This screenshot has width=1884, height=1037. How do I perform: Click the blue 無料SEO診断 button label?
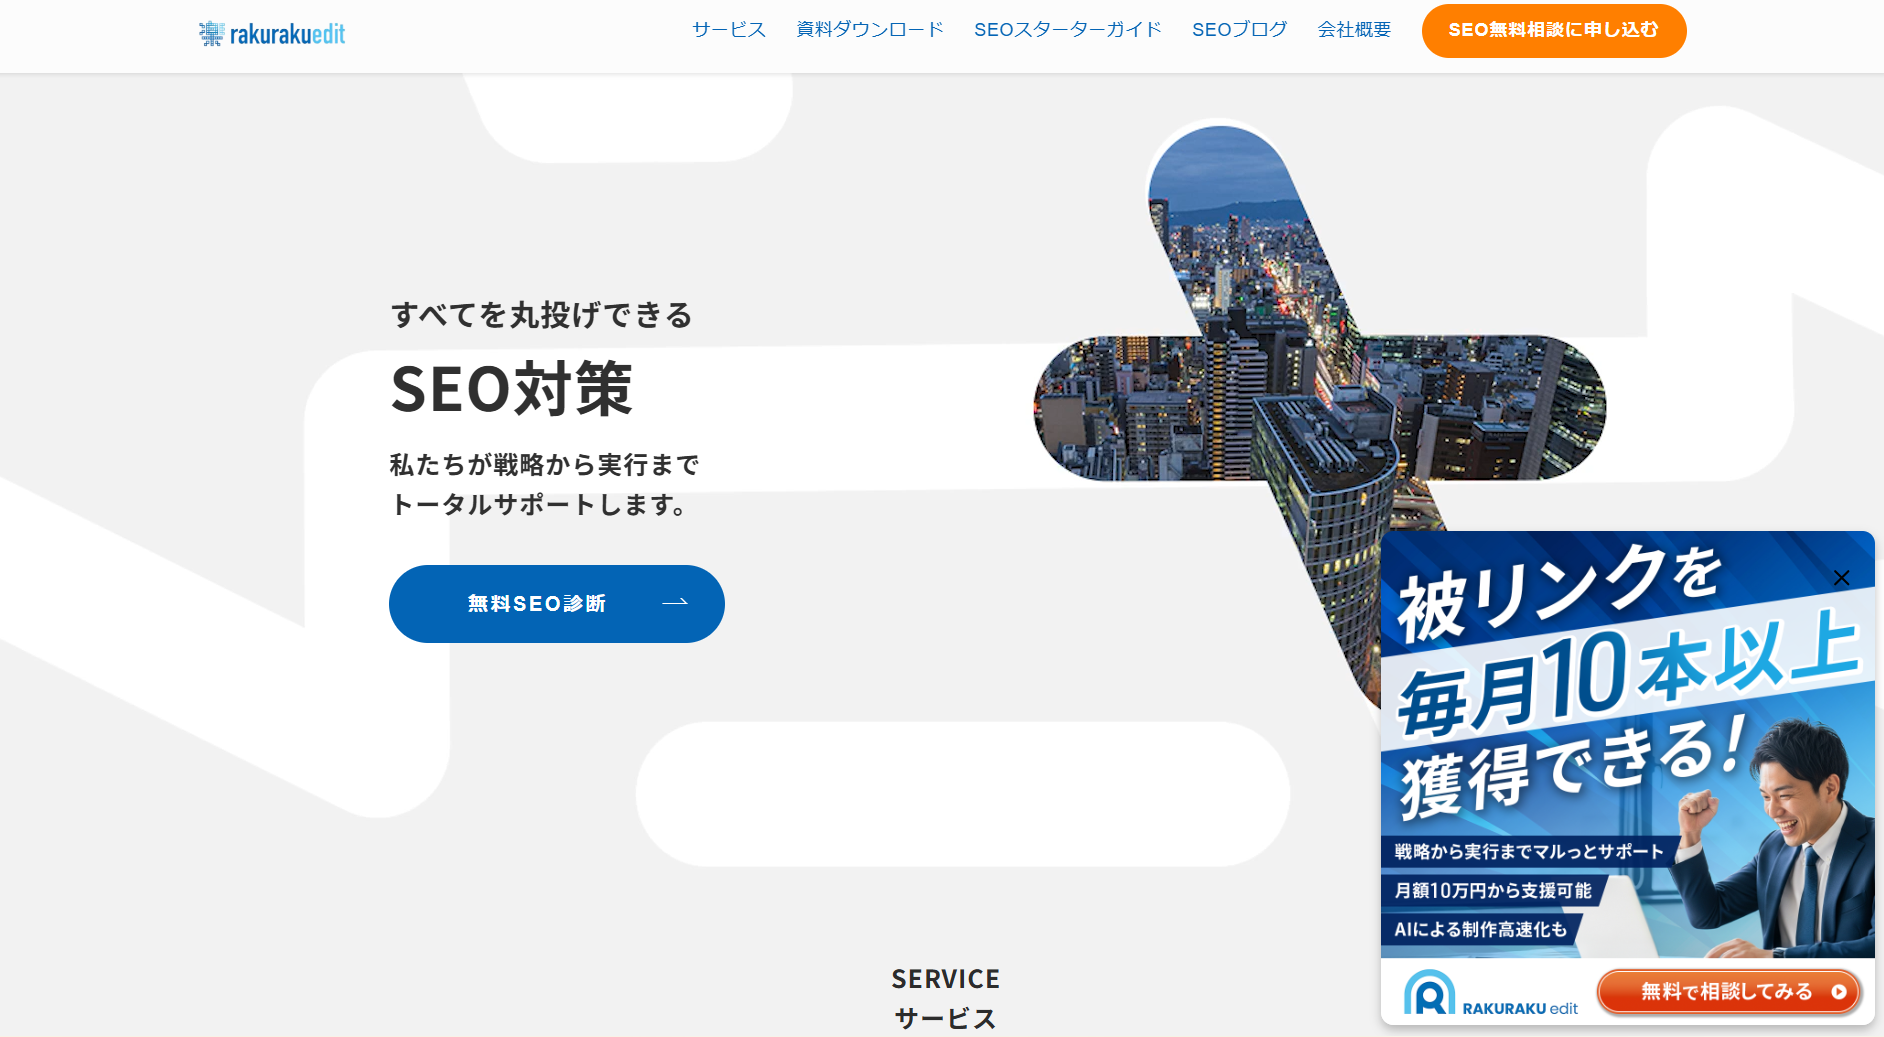[x=537, y=604]
